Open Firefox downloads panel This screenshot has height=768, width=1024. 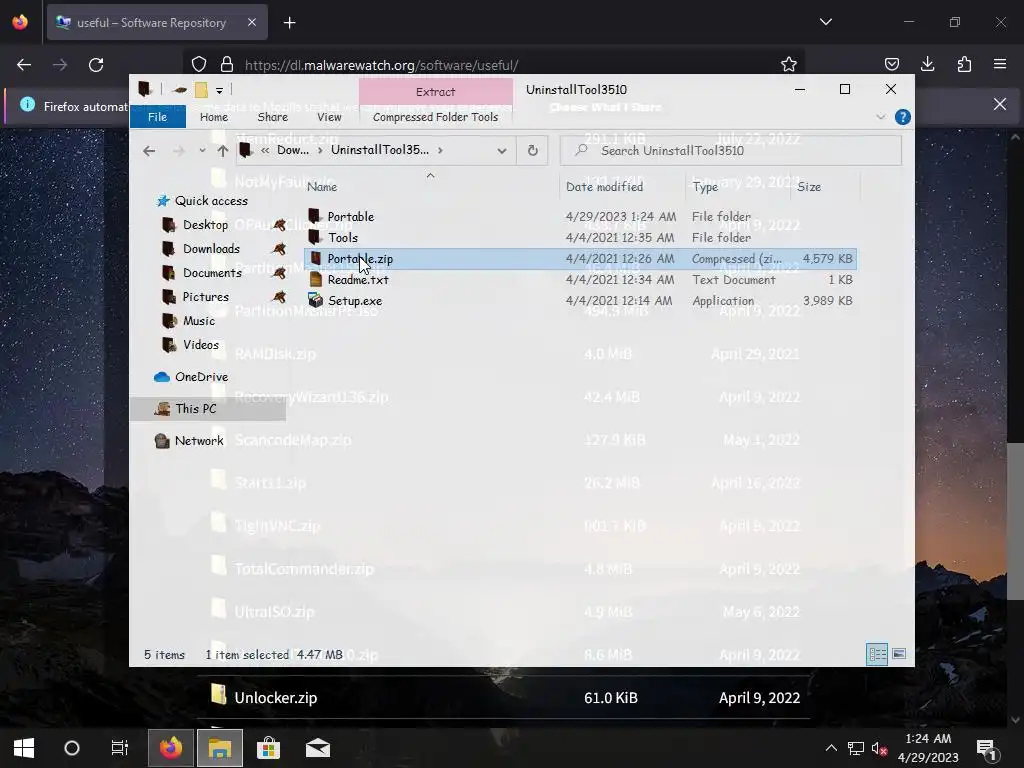click(x=927, y=64)
